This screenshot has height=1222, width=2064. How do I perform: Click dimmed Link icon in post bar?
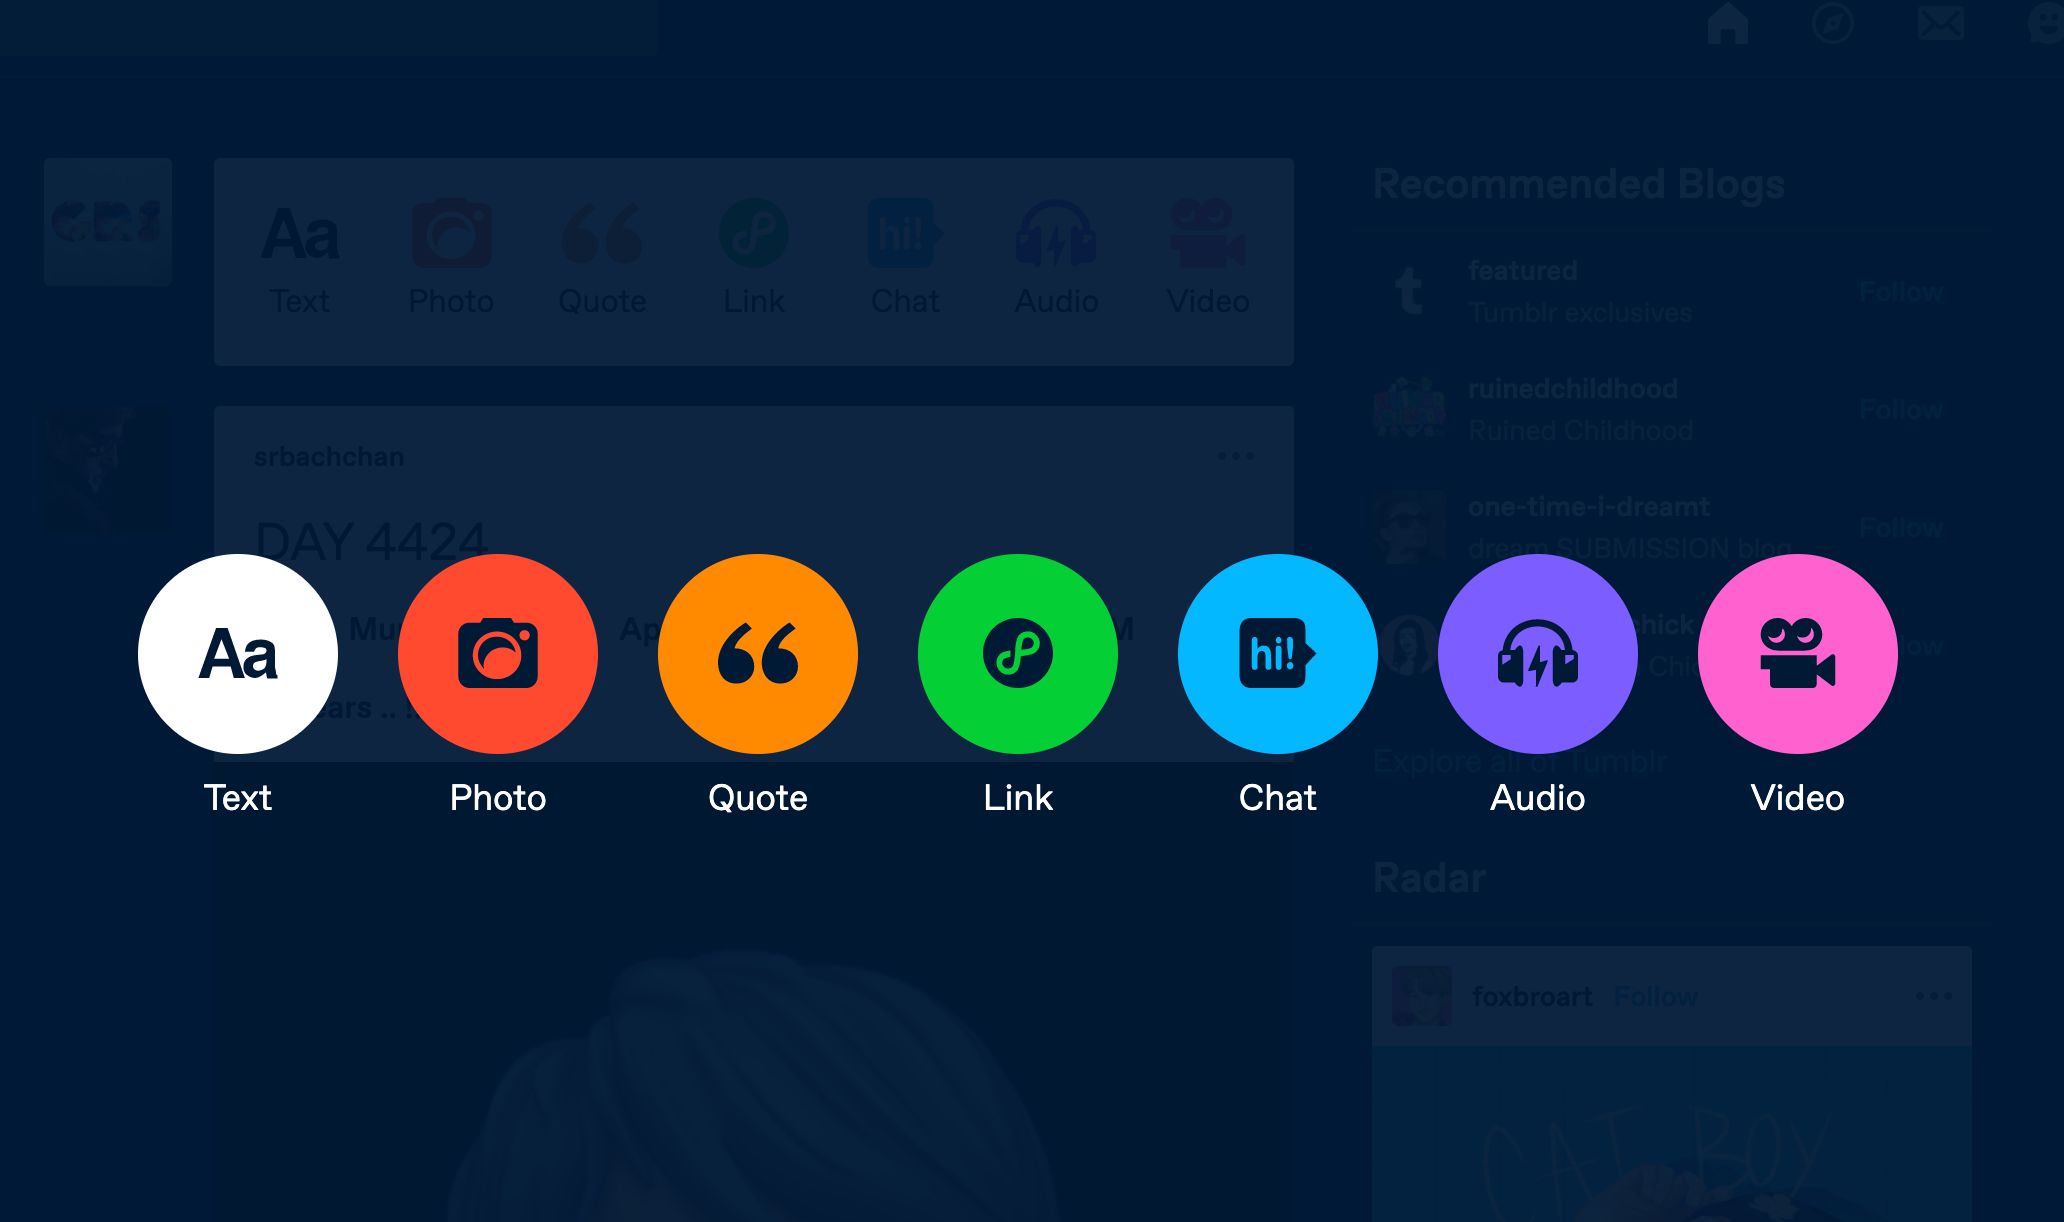coord(754,234)
